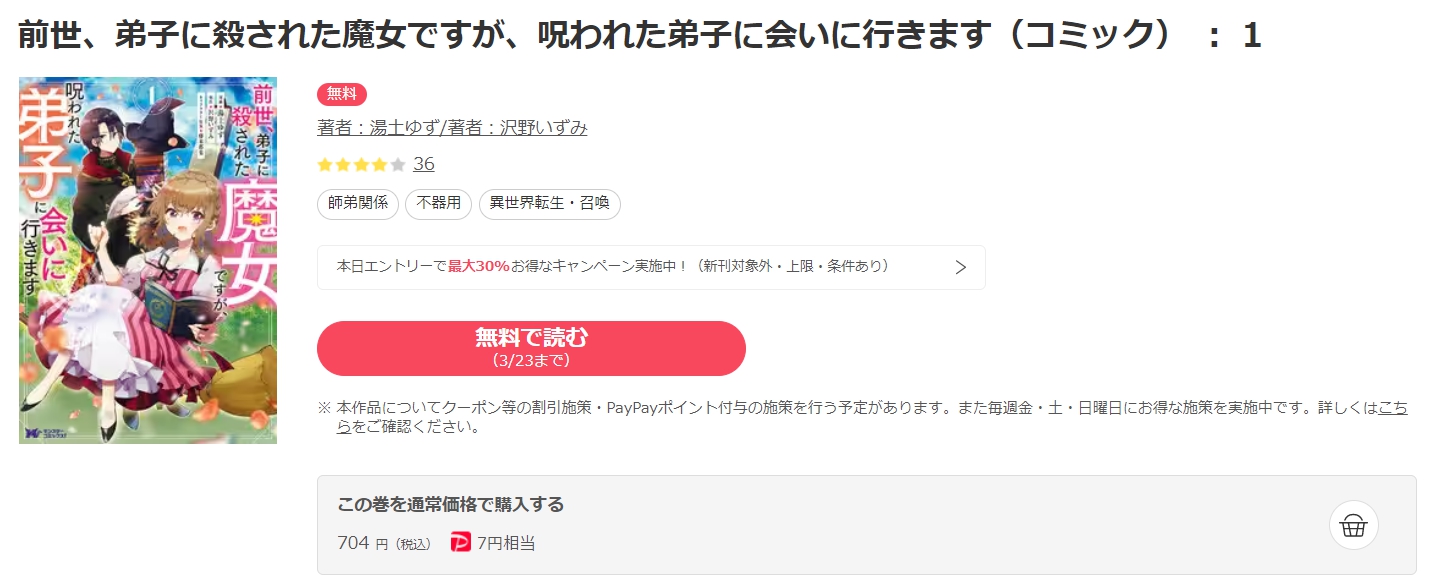This screenshot has width=1436, height=586.
Task: Click the 7円相当 PayPay points label
Action: pyautogui.click(x=506, y=543)
